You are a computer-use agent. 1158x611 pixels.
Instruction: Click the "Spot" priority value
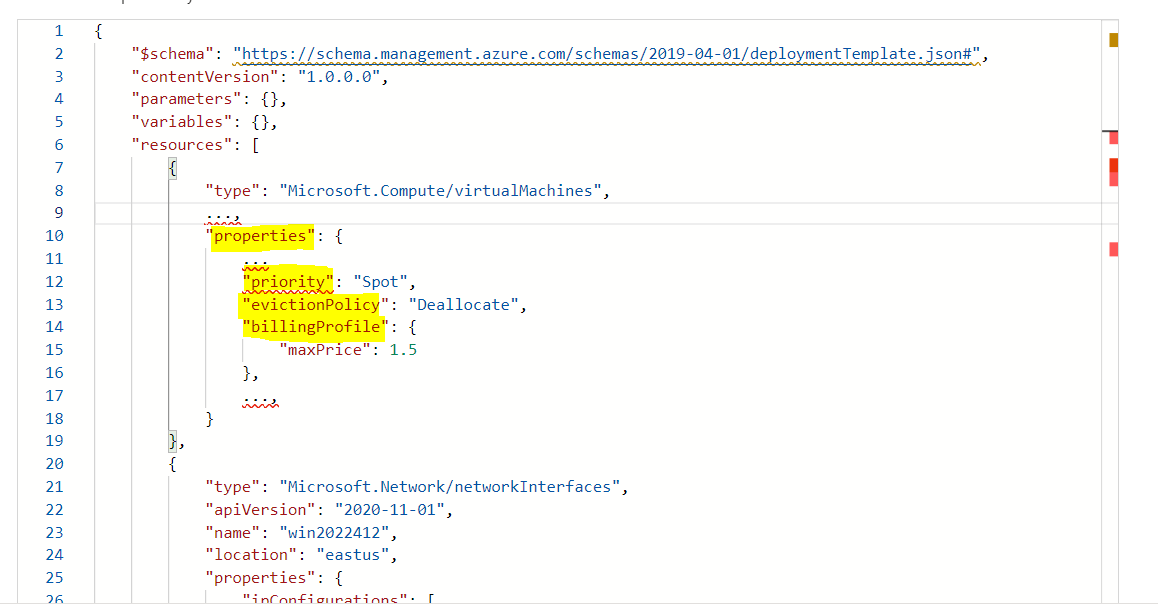[379, 282]
